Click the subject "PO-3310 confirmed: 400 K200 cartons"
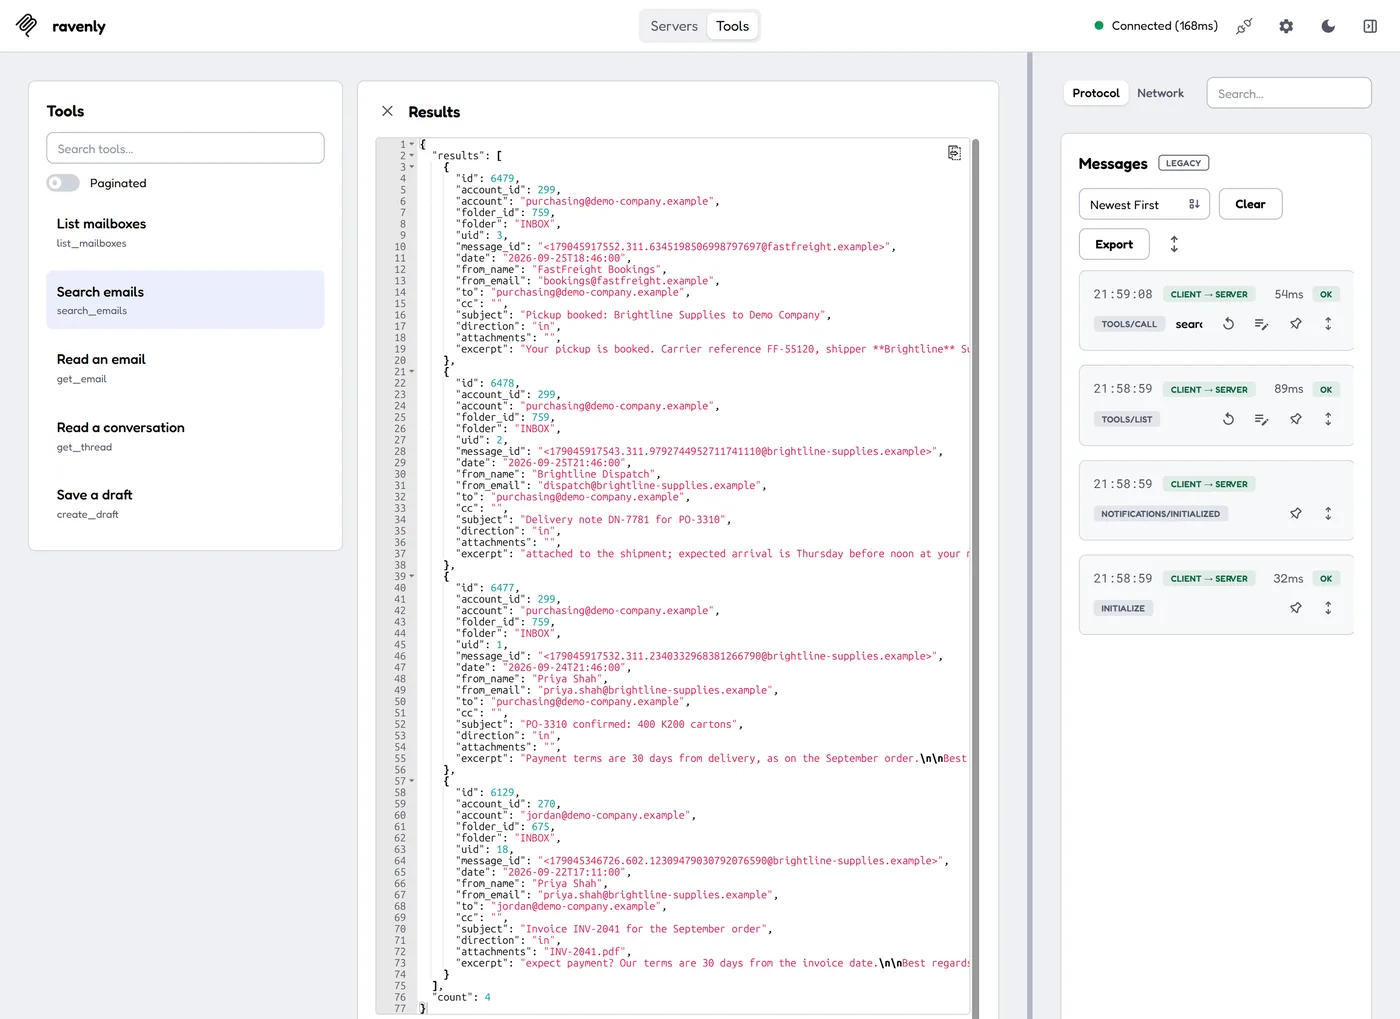The image size is (1400, 1019). (631, 724)
